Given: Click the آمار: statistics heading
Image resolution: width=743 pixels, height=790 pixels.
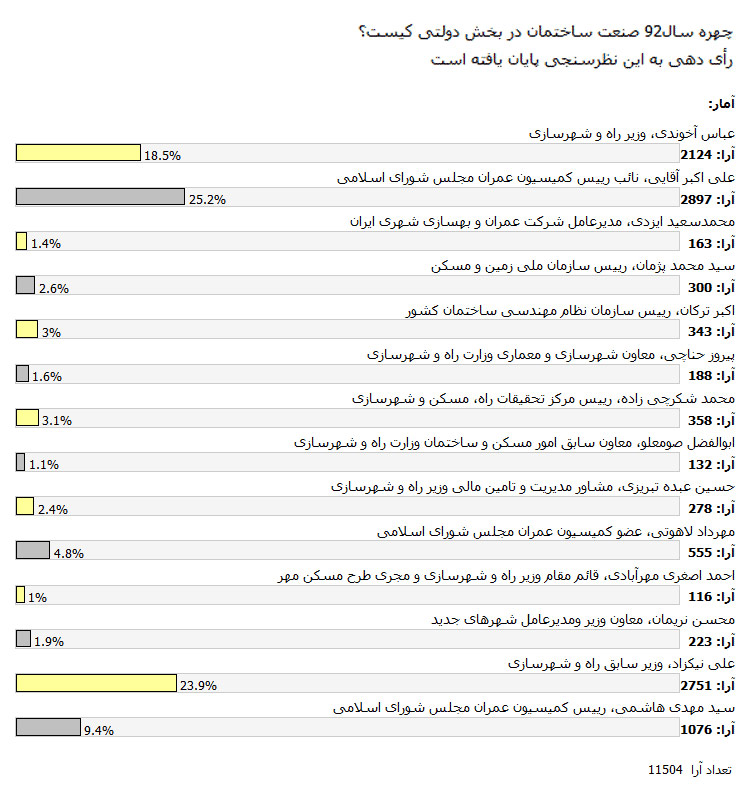Looking at the screenshot, I should point(721,104).
